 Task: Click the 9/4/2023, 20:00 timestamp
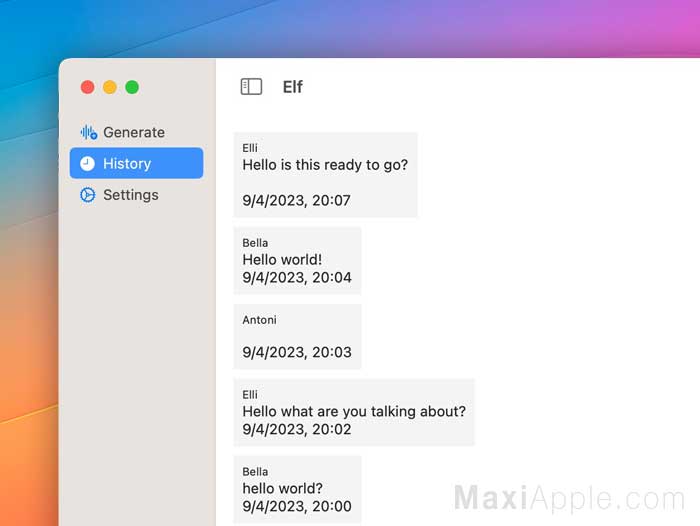pyautogui.click(x=297, y=506)
